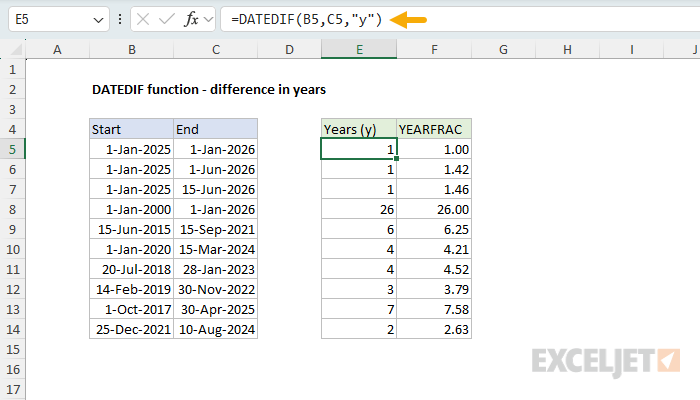This screenshot has width=700, height=400.
Task: Click the Cancel (X) icon in formula bar
Action: pos(143,19)
